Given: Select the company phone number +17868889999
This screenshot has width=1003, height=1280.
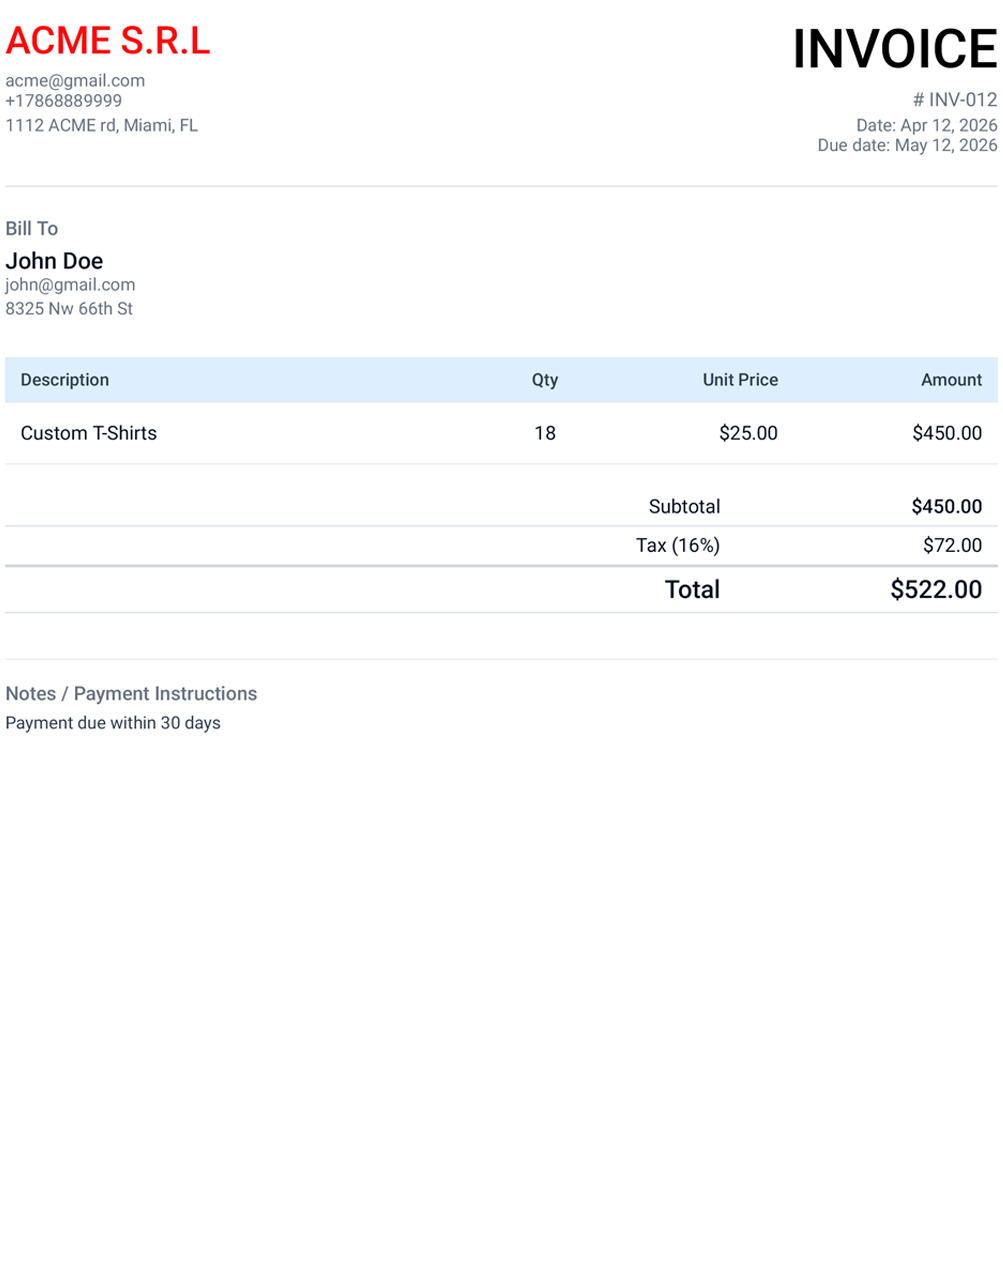Looking at the screenshot, I should (64, 101).
